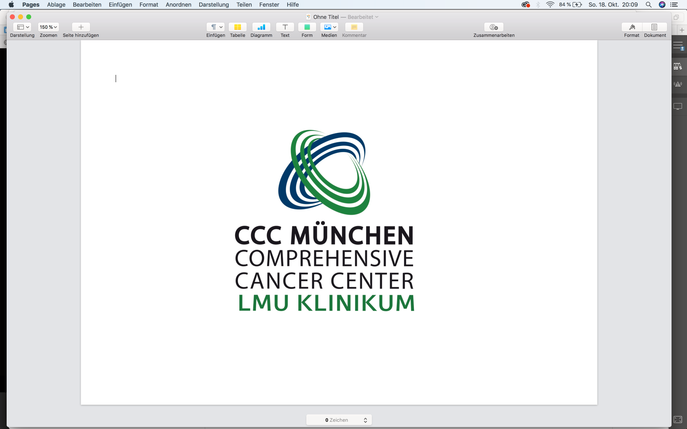Click the Bluetooth status icon

point(538,4)
